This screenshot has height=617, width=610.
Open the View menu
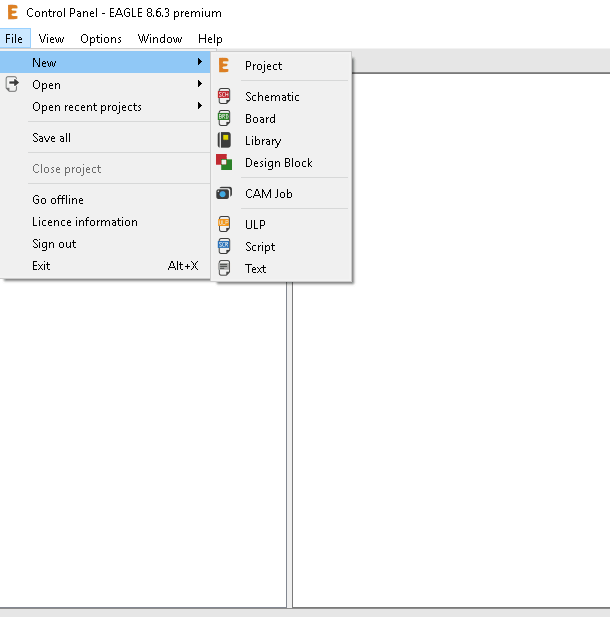[x=51, y=39]
